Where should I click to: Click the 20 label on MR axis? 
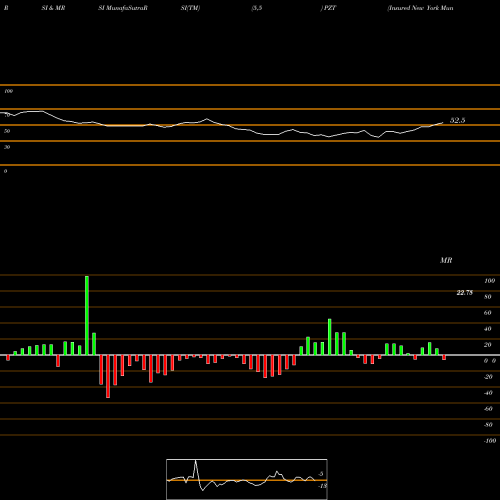tap(488, 345)
